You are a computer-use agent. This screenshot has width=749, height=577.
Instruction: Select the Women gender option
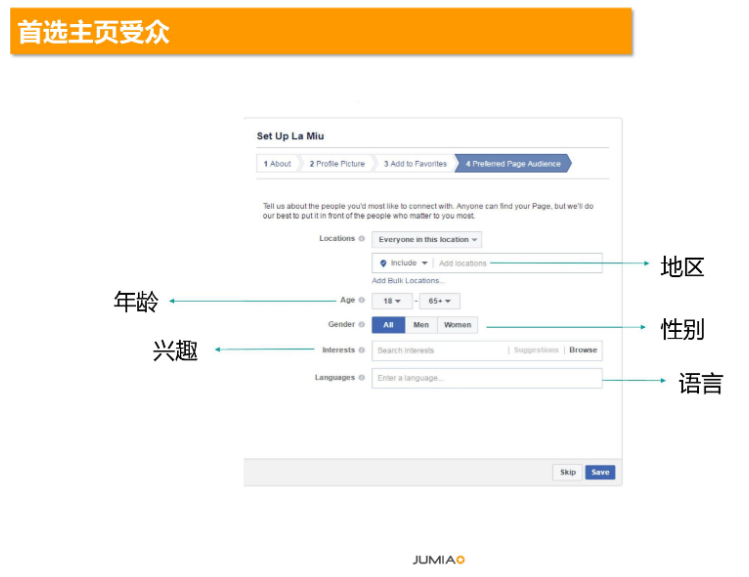point(457,325)
